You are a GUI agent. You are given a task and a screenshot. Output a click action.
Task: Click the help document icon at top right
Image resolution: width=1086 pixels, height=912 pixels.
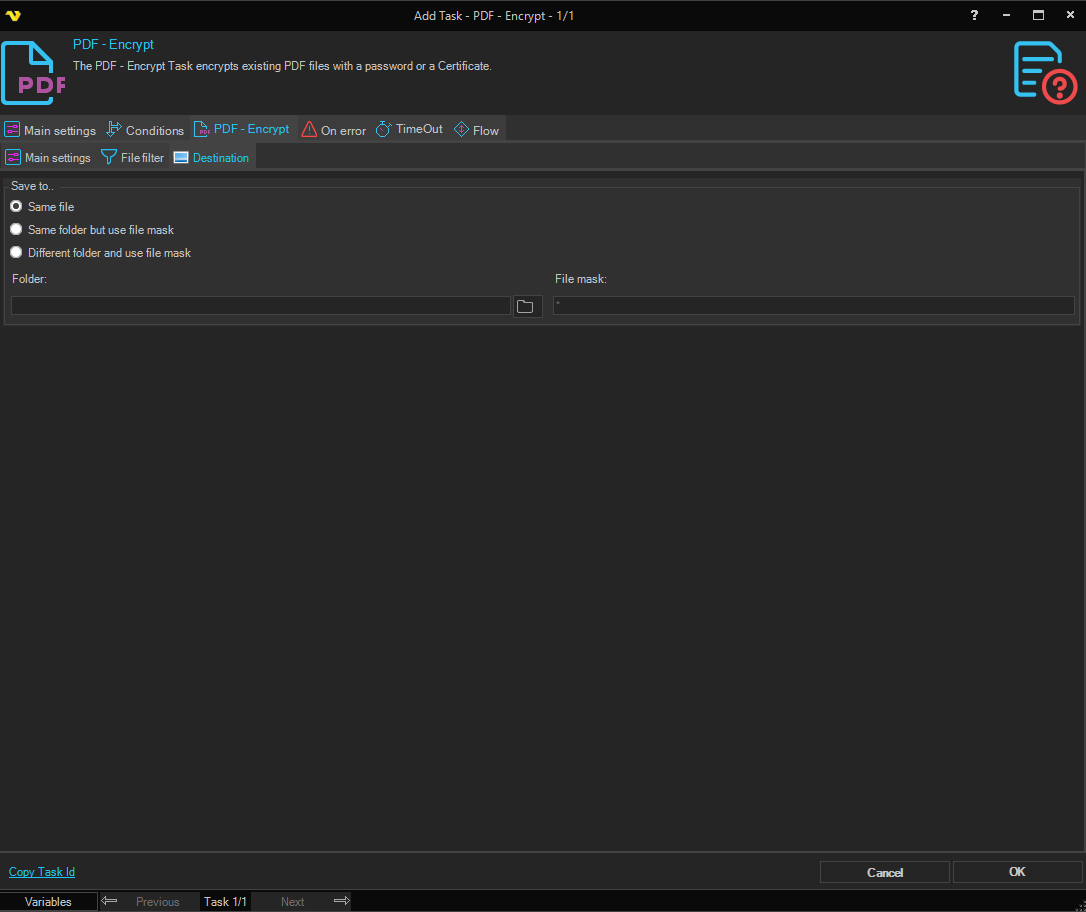tap(1045, 71)
